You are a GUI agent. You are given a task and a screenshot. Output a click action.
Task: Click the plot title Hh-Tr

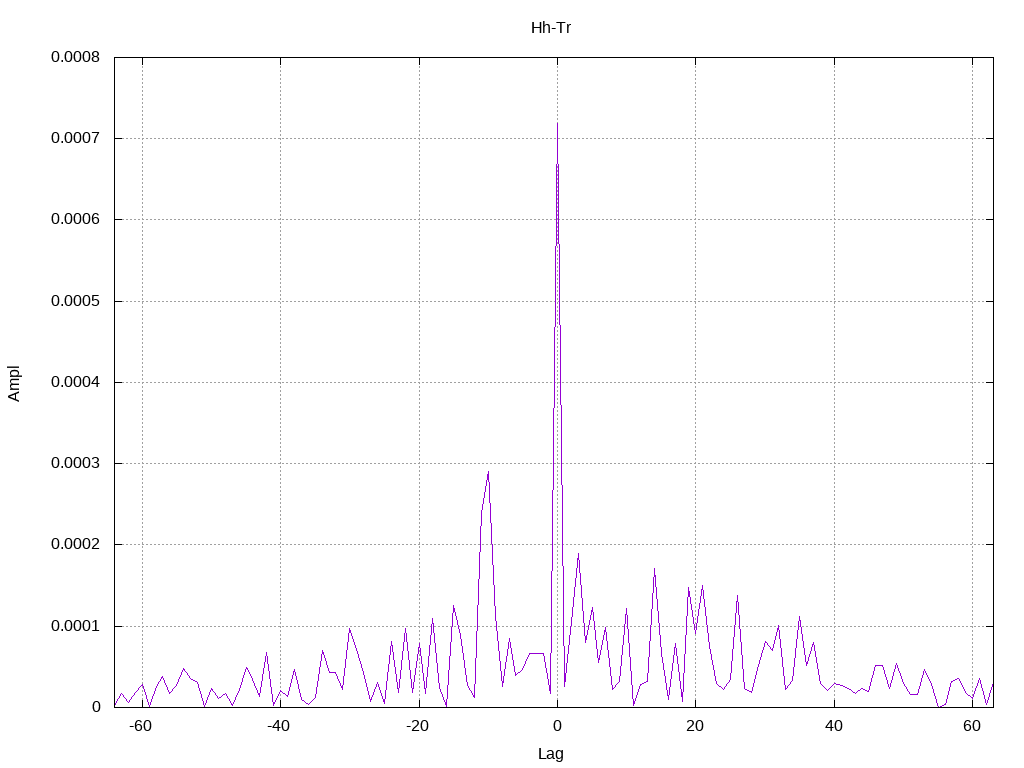coord(551,28)
